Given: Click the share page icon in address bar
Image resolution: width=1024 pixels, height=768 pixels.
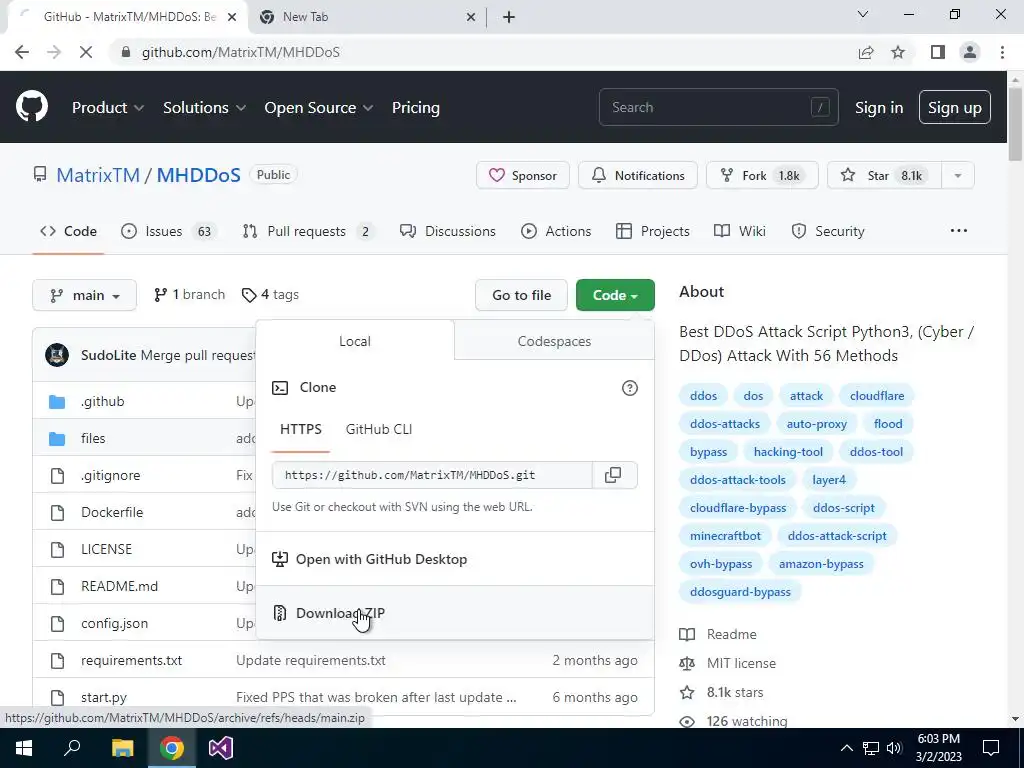Looking at the screenshot, I should (866, 52).
